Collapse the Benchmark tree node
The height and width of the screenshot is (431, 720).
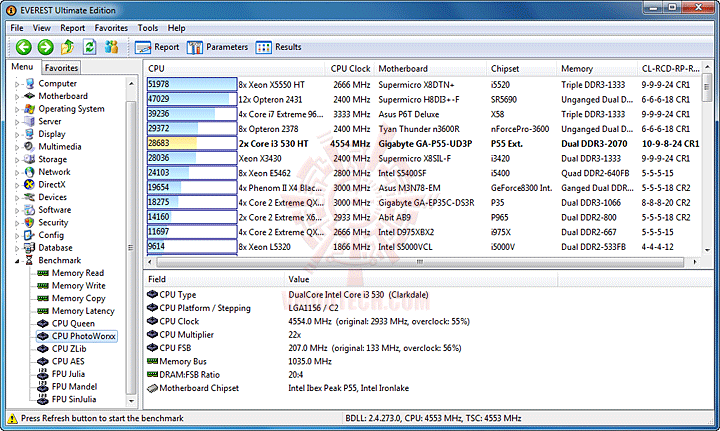click(17, 261)
